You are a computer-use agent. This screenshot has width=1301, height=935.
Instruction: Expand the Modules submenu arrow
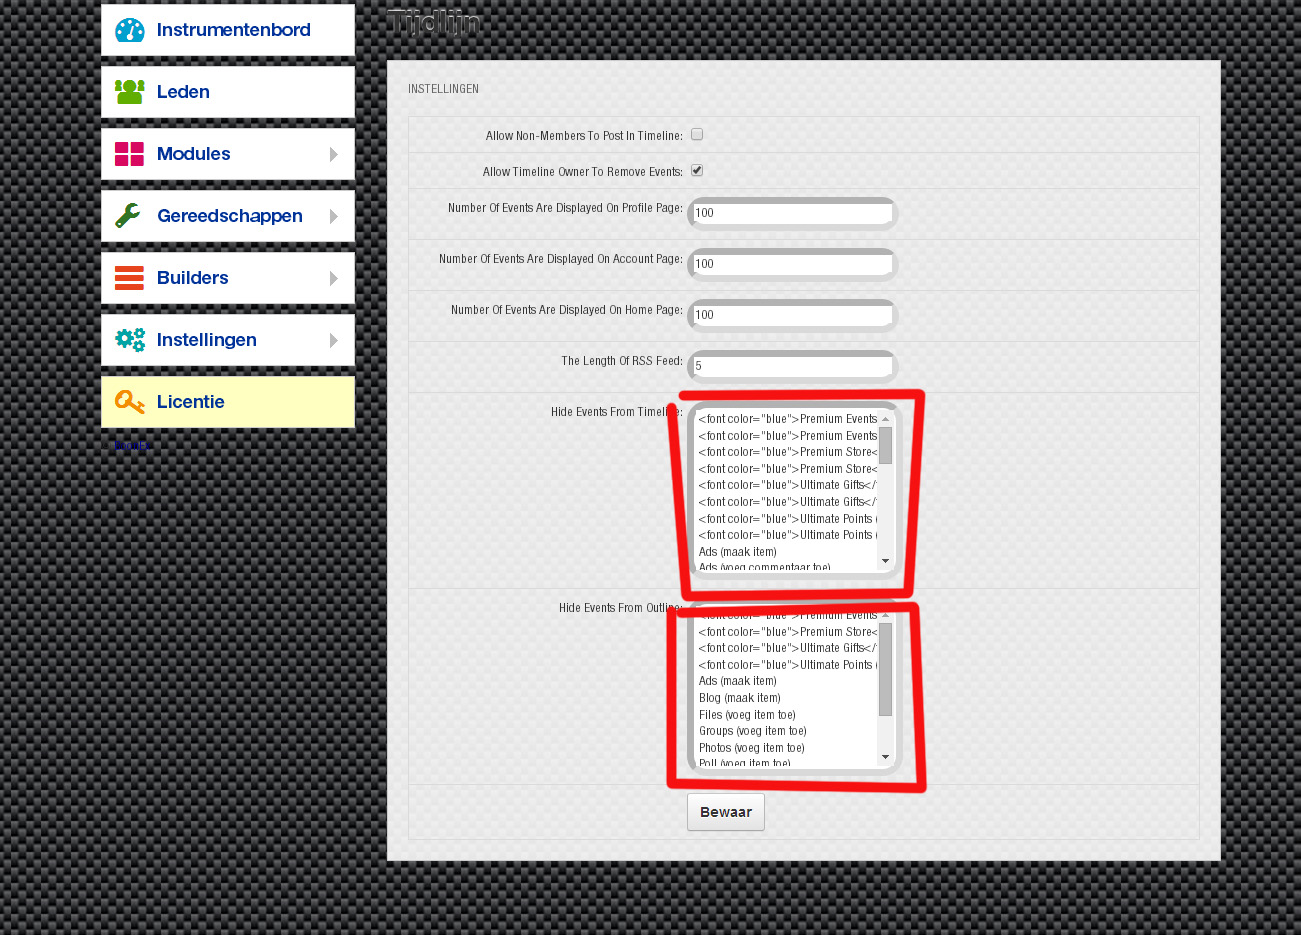click(334, 154)
